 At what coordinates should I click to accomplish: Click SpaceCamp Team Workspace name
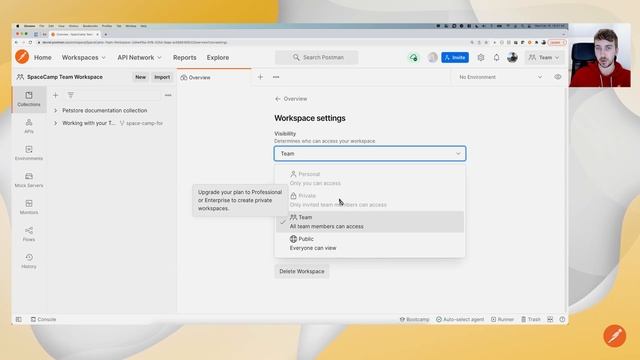coord(64,77)
